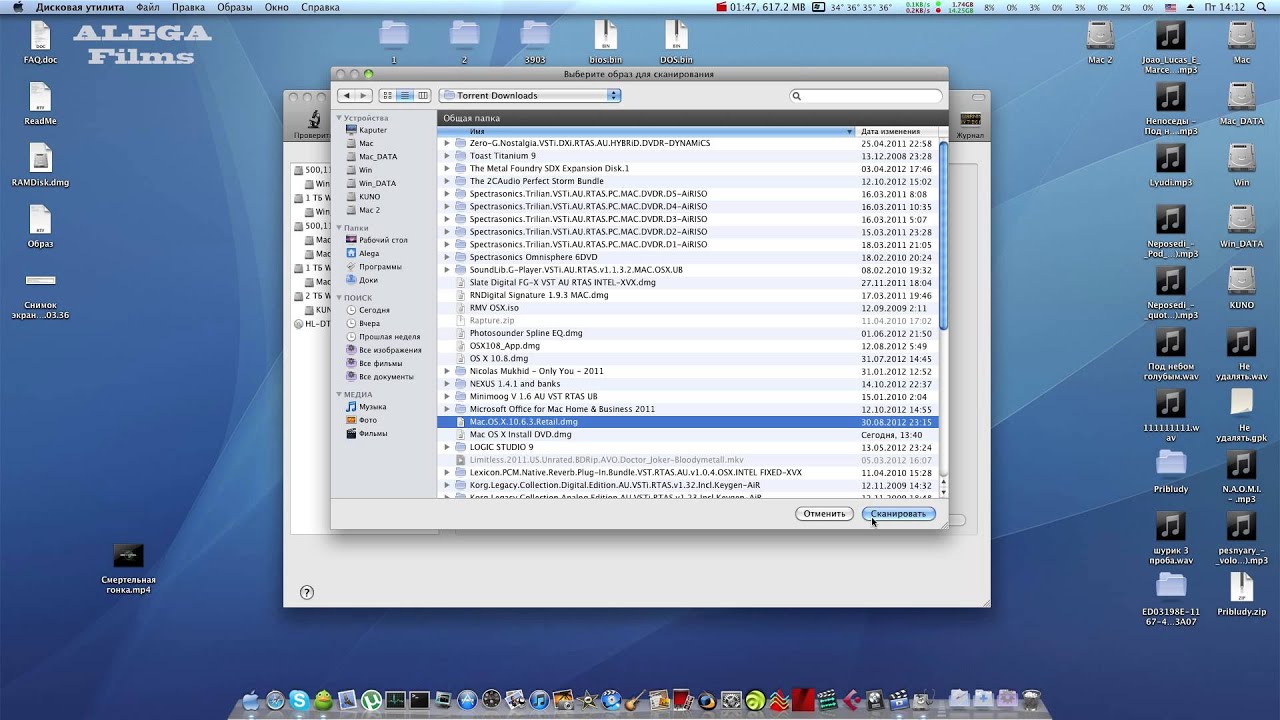
Task: Switch file dialog to column view
Action: coord(423,96)
